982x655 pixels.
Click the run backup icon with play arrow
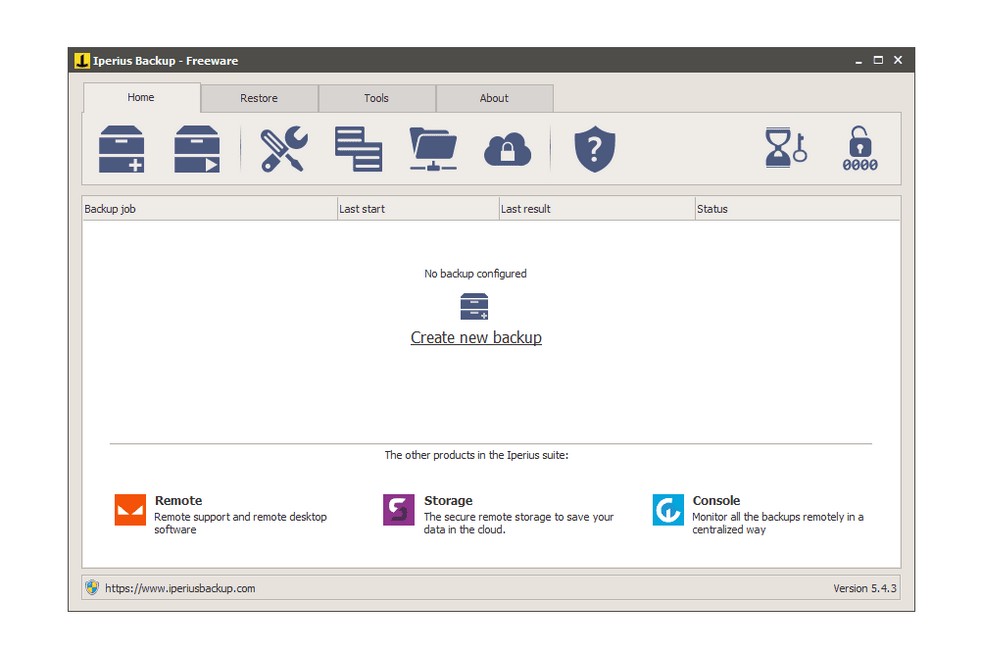[x=197, y=149]
